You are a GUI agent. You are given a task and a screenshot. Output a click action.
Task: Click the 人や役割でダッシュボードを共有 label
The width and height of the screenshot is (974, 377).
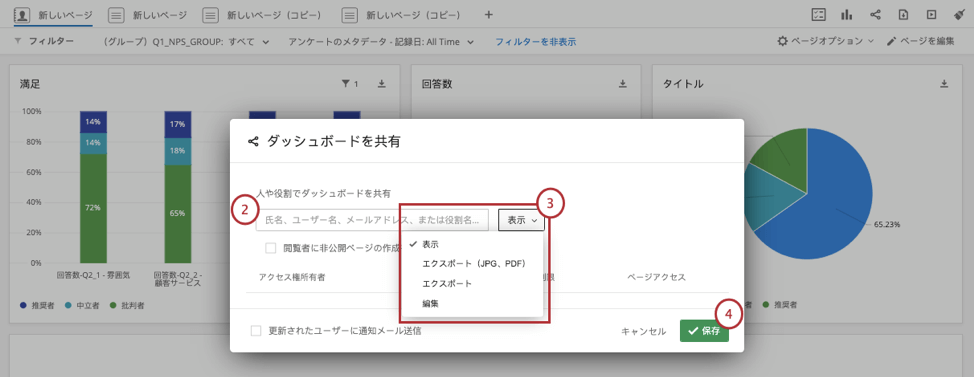(x=324, y=194)
